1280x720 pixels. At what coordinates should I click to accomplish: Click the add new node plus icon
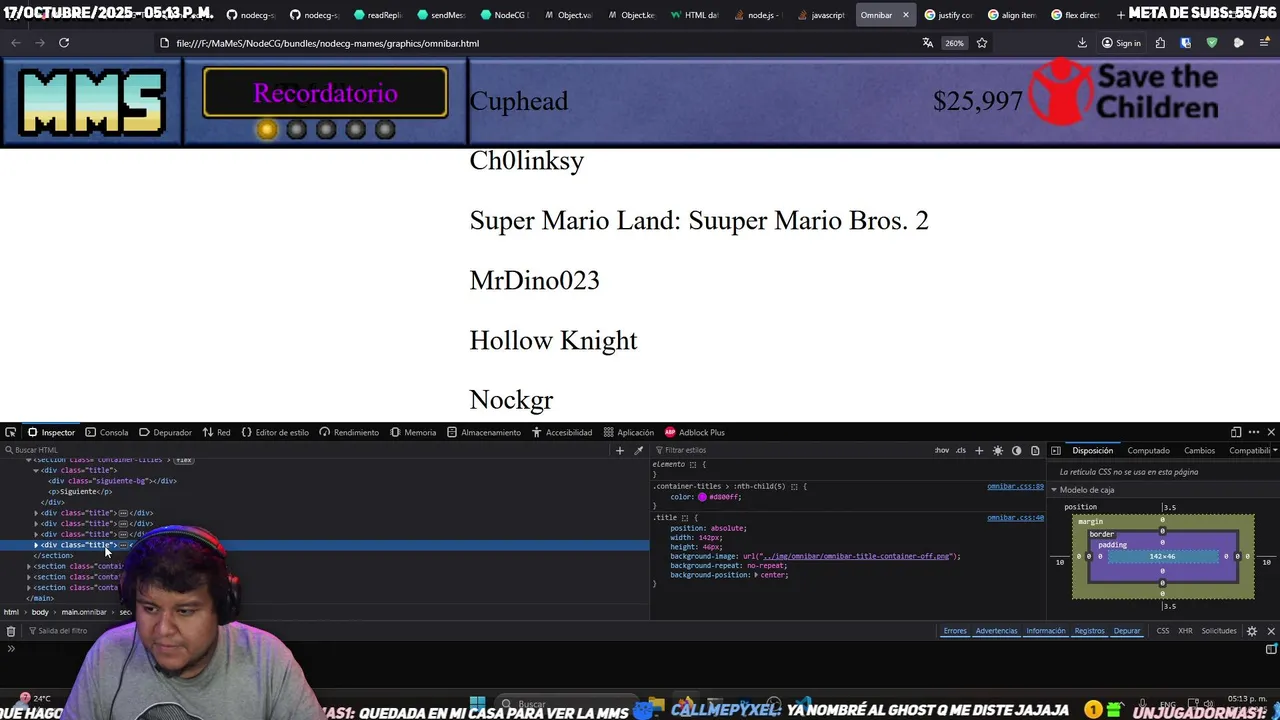620,450
